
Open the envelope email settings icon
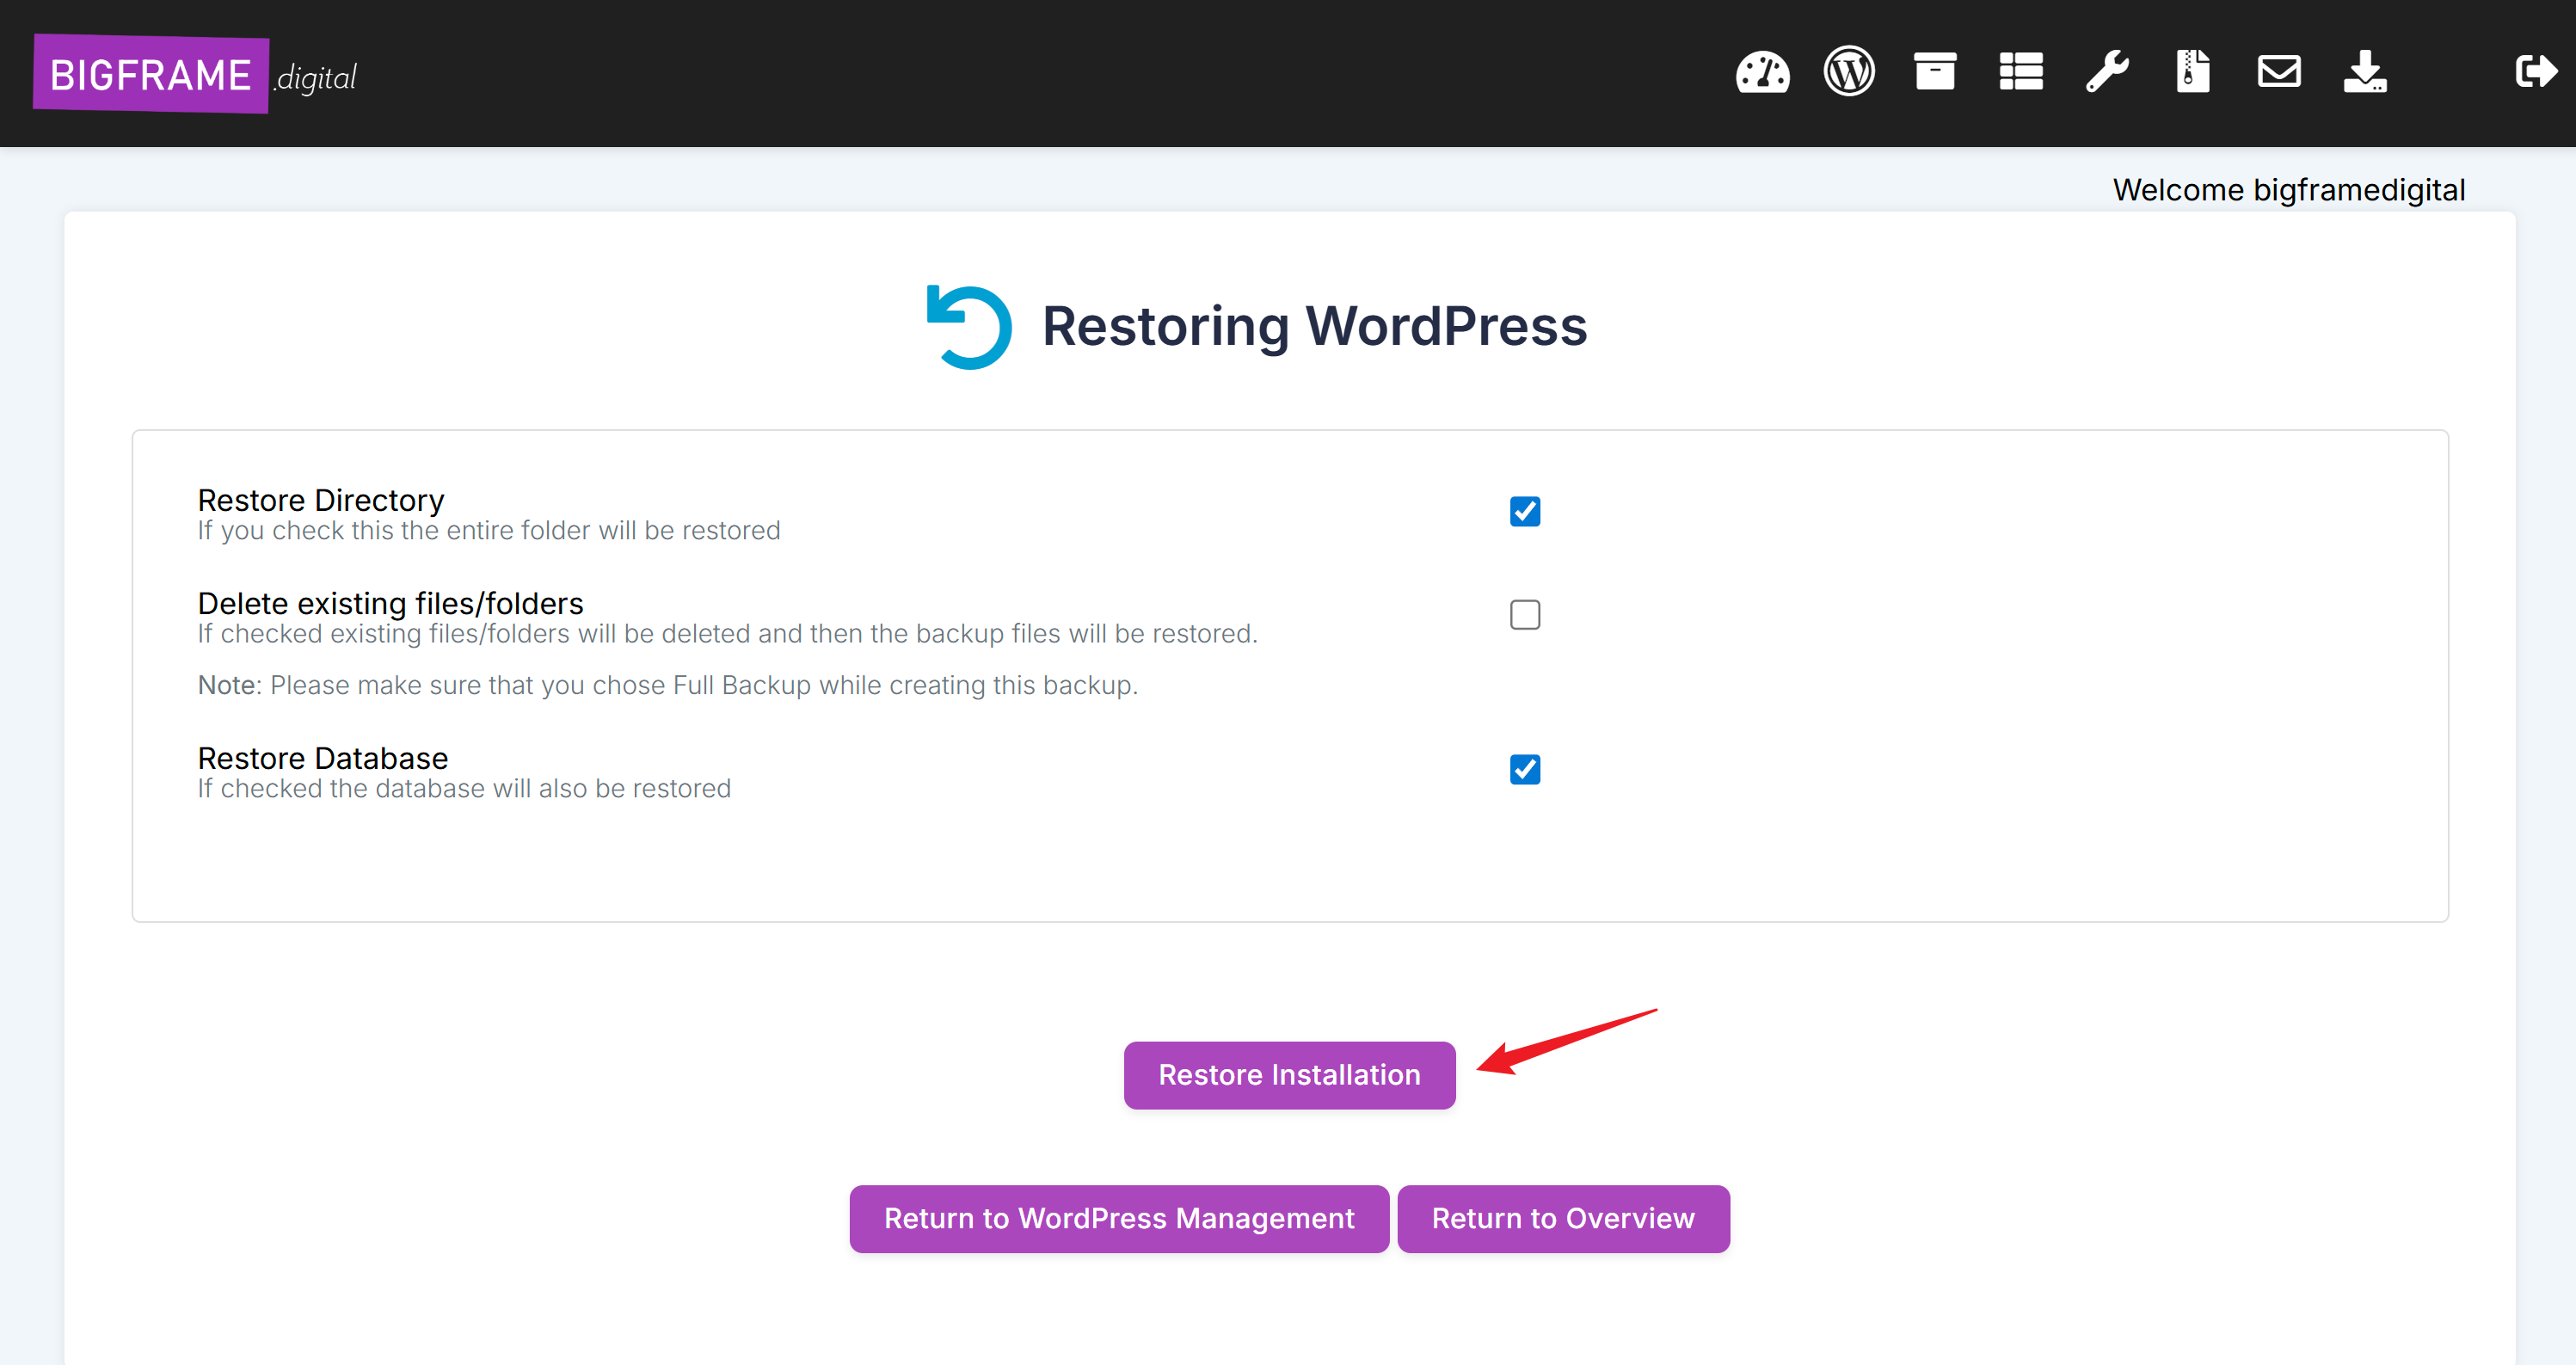point(2279,72)
